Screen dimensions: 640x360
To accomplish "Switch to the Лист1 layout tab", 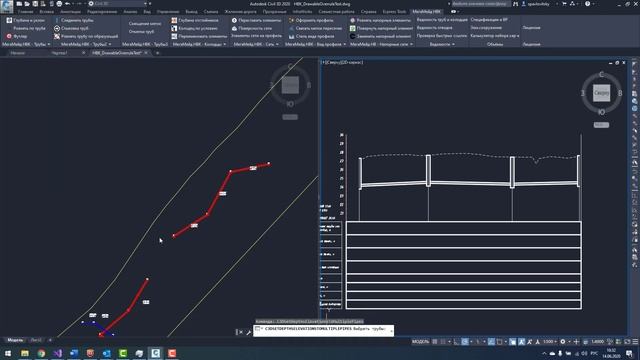I will pyautogui.click(x=36, y=340).
